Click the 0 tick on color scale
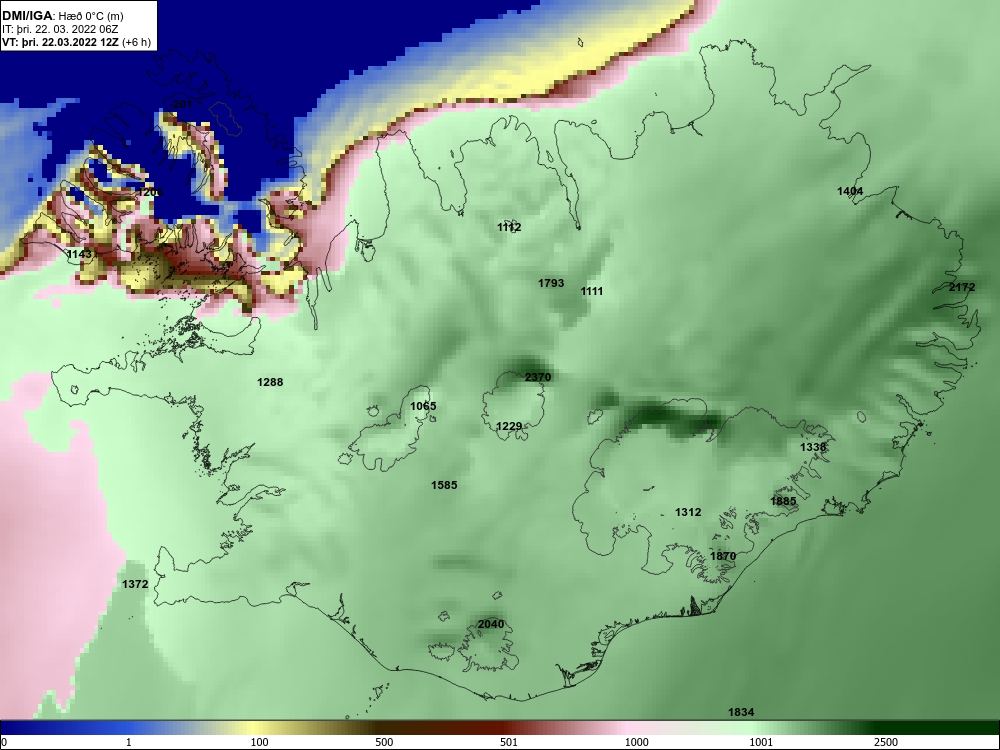The image size is (1000, 750). pos(4,742)
